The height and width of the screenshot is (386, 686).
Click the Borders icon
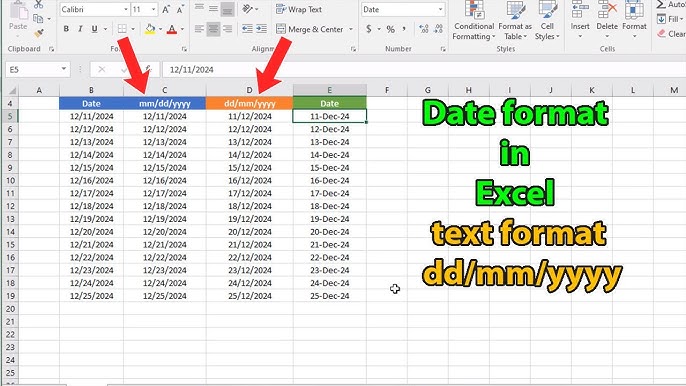(x=122, y=29)
